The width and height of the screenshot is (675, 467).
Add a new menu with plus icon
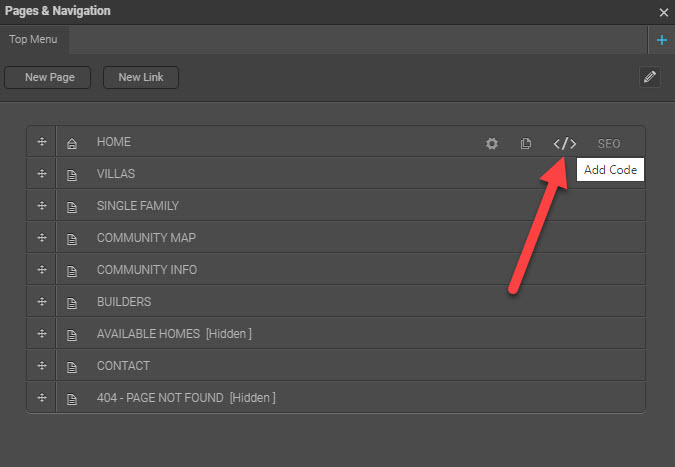662,40
